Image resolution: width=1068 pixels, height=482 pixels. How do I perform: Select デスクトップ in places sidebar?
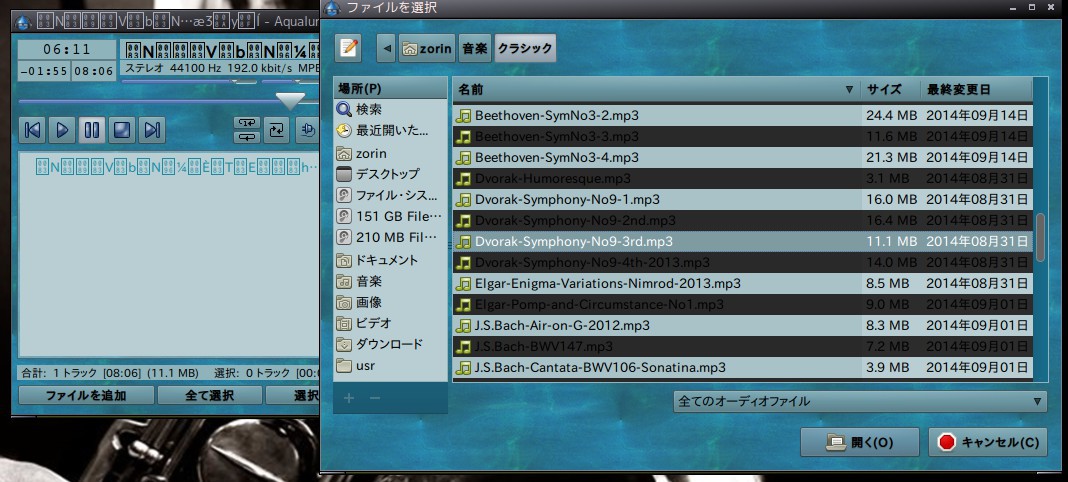[x=390, y=174]
